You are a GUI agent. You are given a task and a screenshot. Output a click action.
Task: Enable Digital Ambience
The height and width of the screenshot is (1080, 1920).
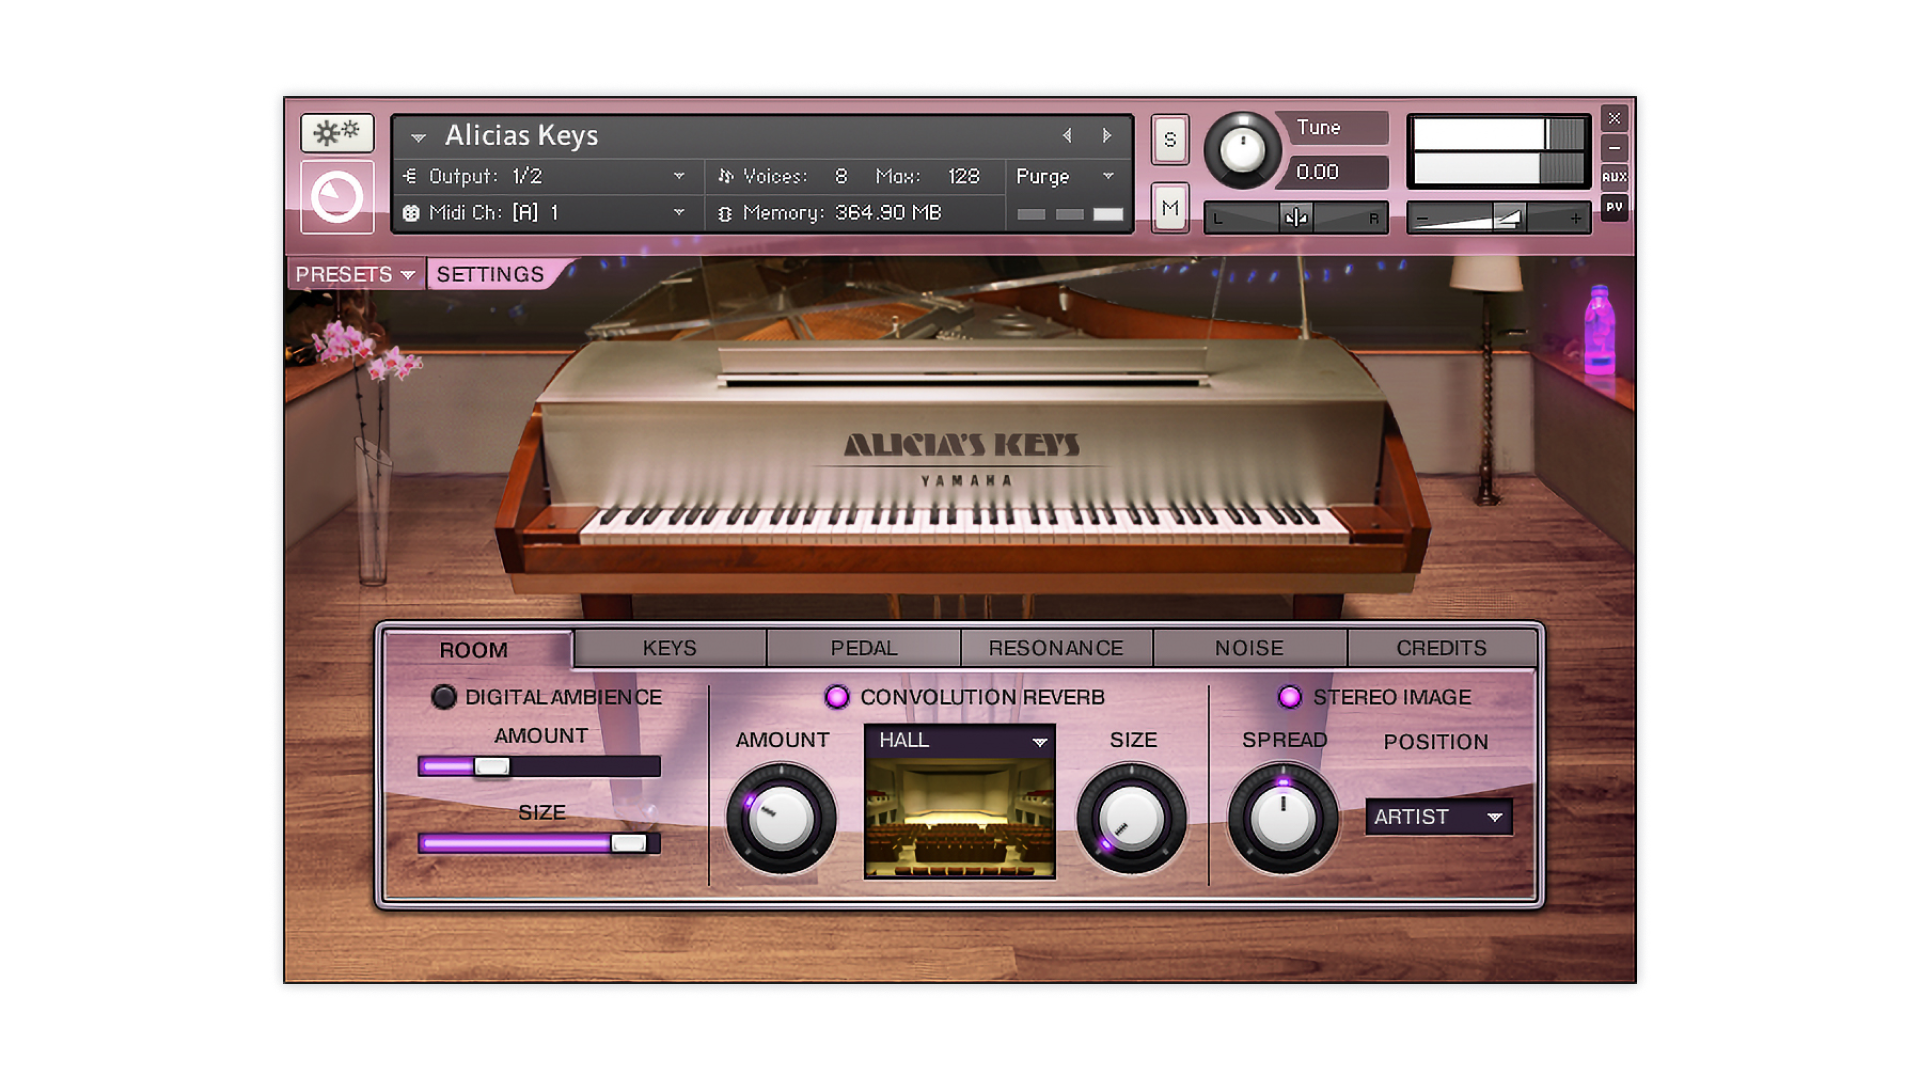pos(443,697)
